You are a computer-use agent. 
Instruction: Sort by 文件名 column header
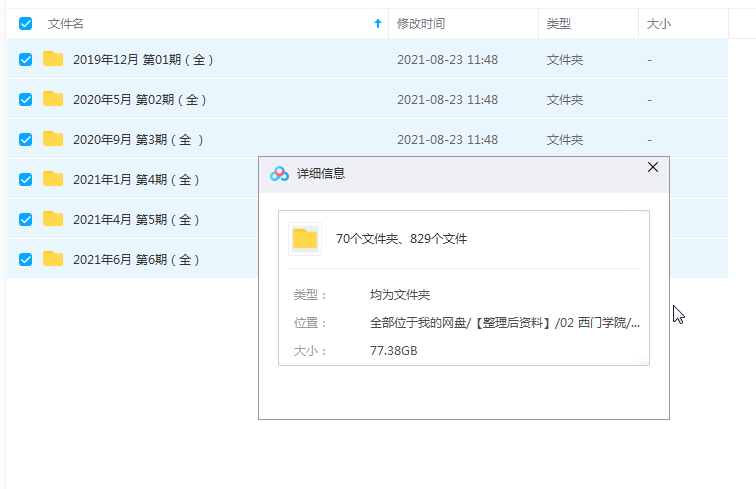click(x=66, y=24)
